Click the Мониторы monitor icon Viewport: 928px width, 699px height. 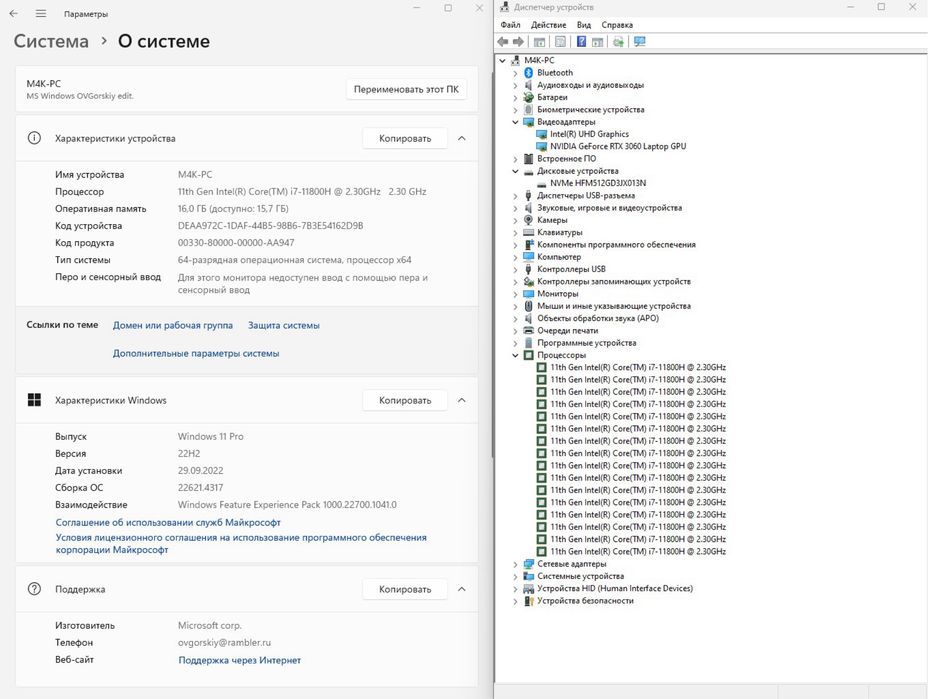tap(529, 294)
